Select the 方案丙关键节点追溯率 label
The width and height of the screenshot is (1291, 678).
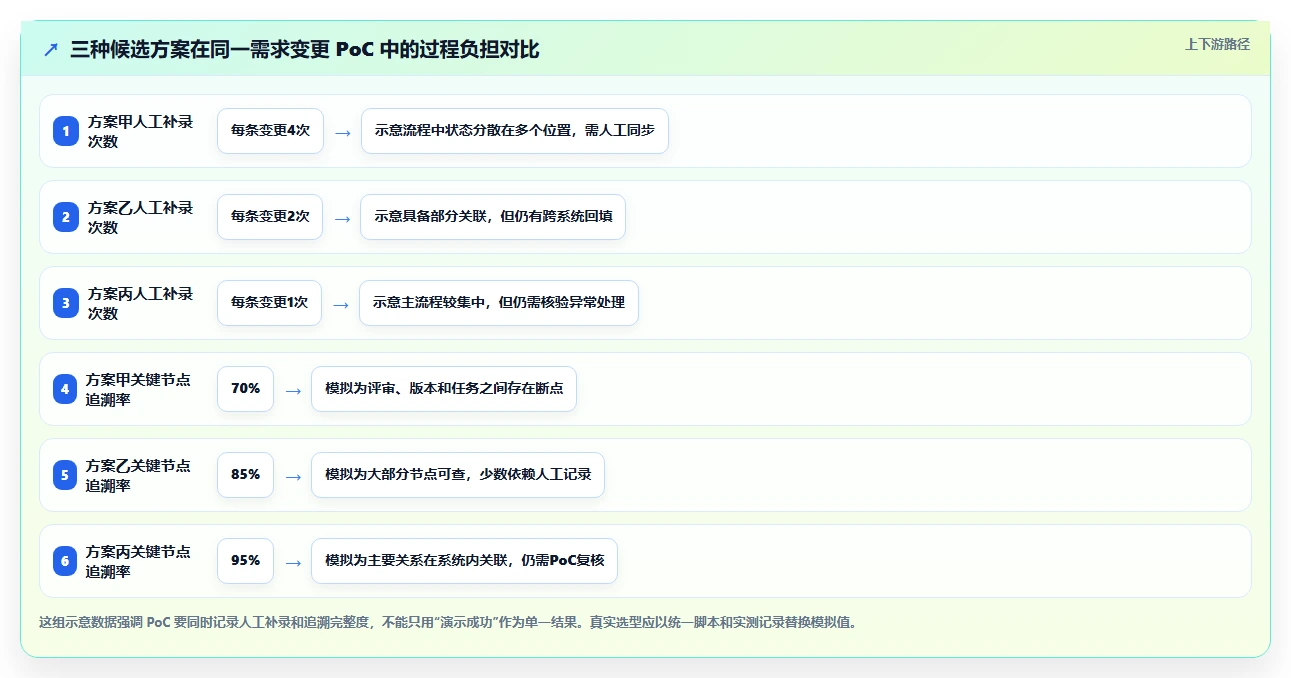coord(139,561)
